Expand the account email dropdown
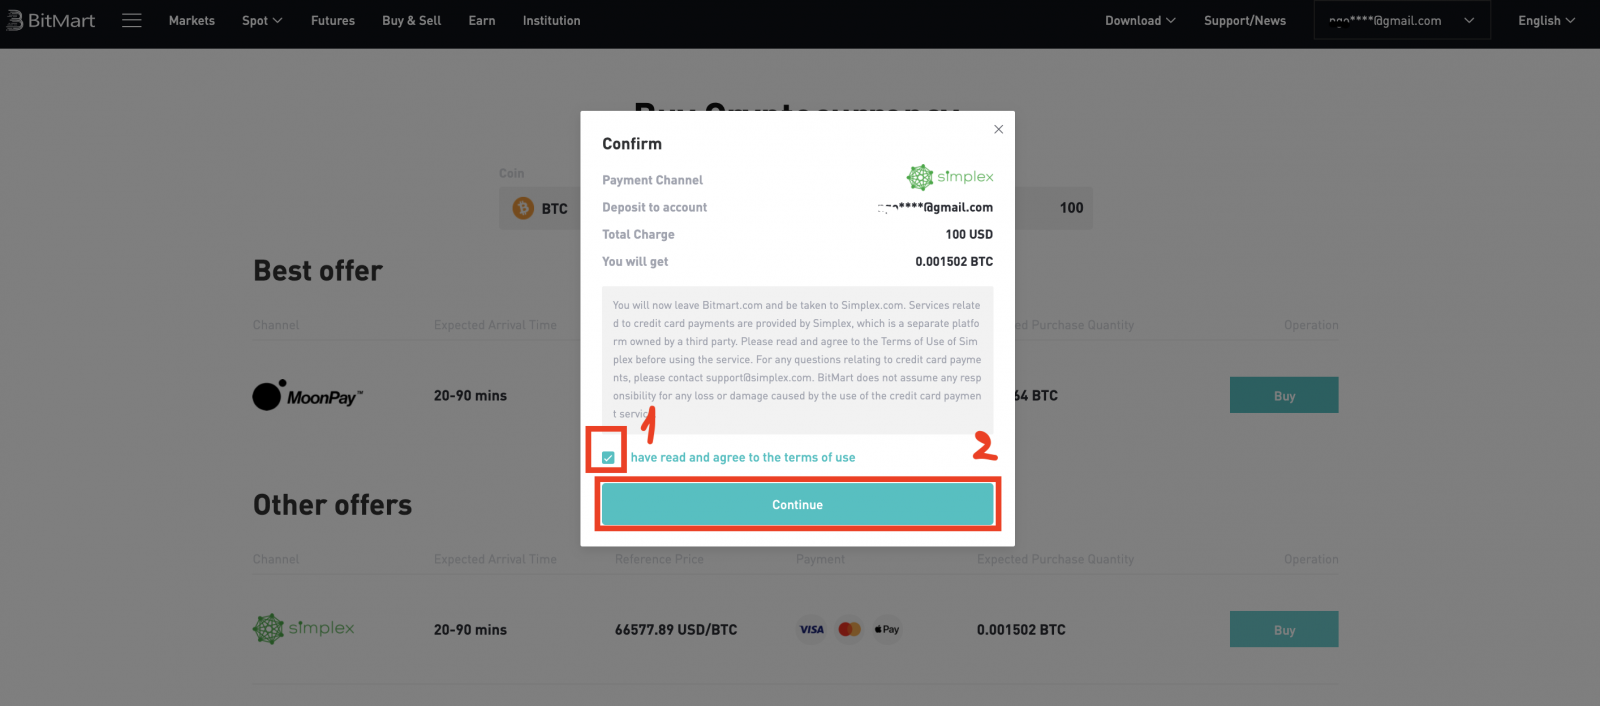The height and width of the screenshot is (706, 1600). click(x=1401, y=20)
